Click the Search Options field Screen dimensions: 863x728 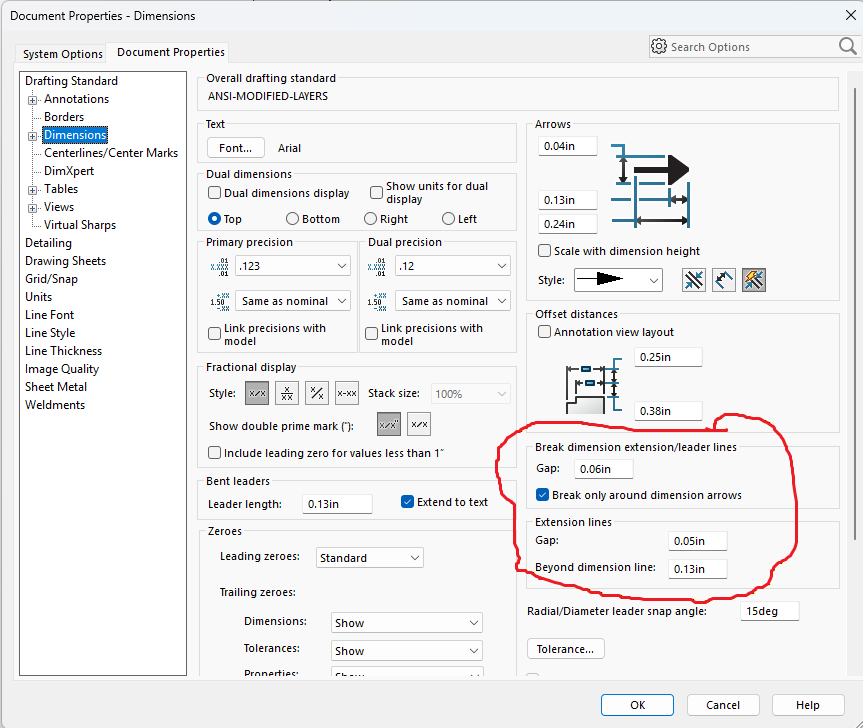pos(750,47)
